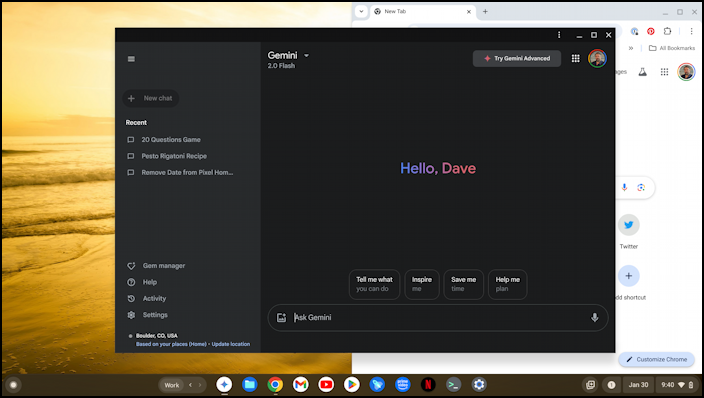
Task: Open the Work desk button on shelf
Action: [172, 385]
